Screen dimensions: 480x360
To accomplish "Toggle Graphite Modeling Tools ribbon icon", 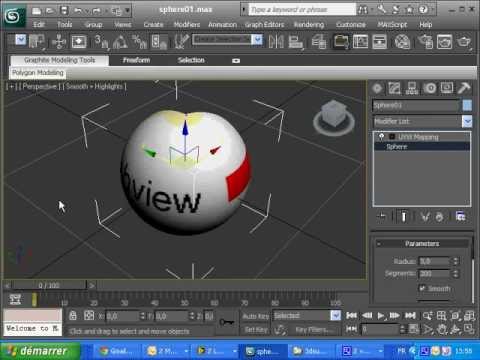I will pyautogui.click(x=340, y=42).
